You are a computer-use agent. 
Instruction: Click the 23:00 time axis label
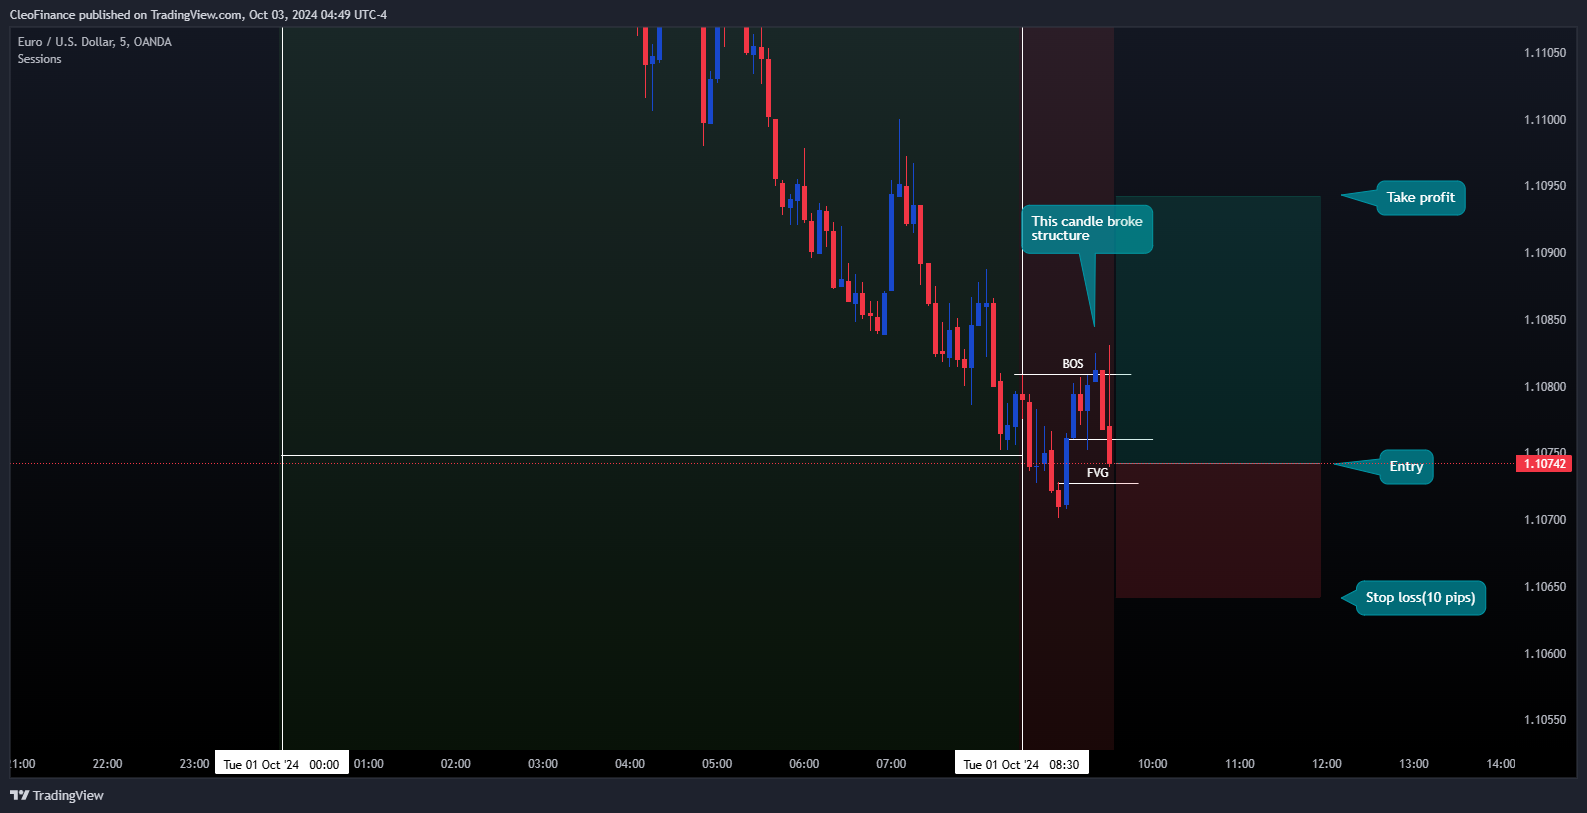[194, 764]
